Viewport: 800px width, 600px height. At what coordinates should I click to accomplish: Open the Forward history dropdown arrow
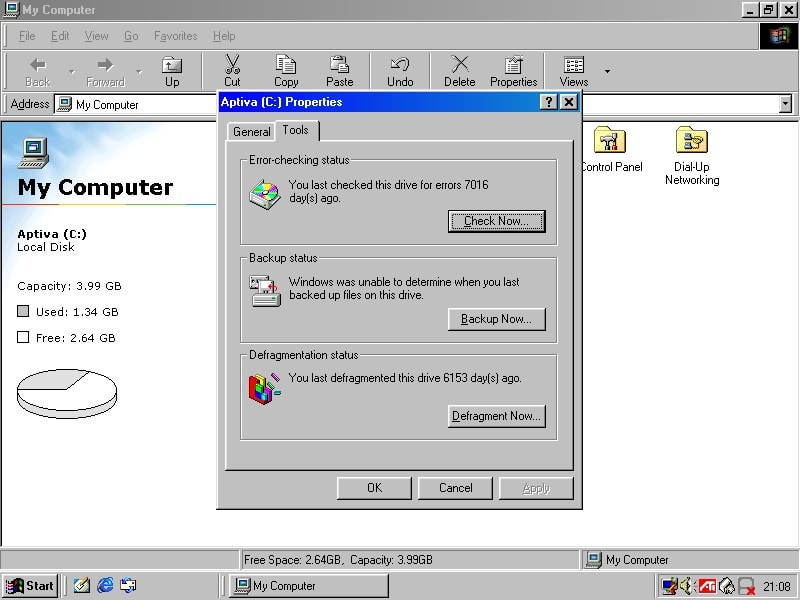coord(139,71)
